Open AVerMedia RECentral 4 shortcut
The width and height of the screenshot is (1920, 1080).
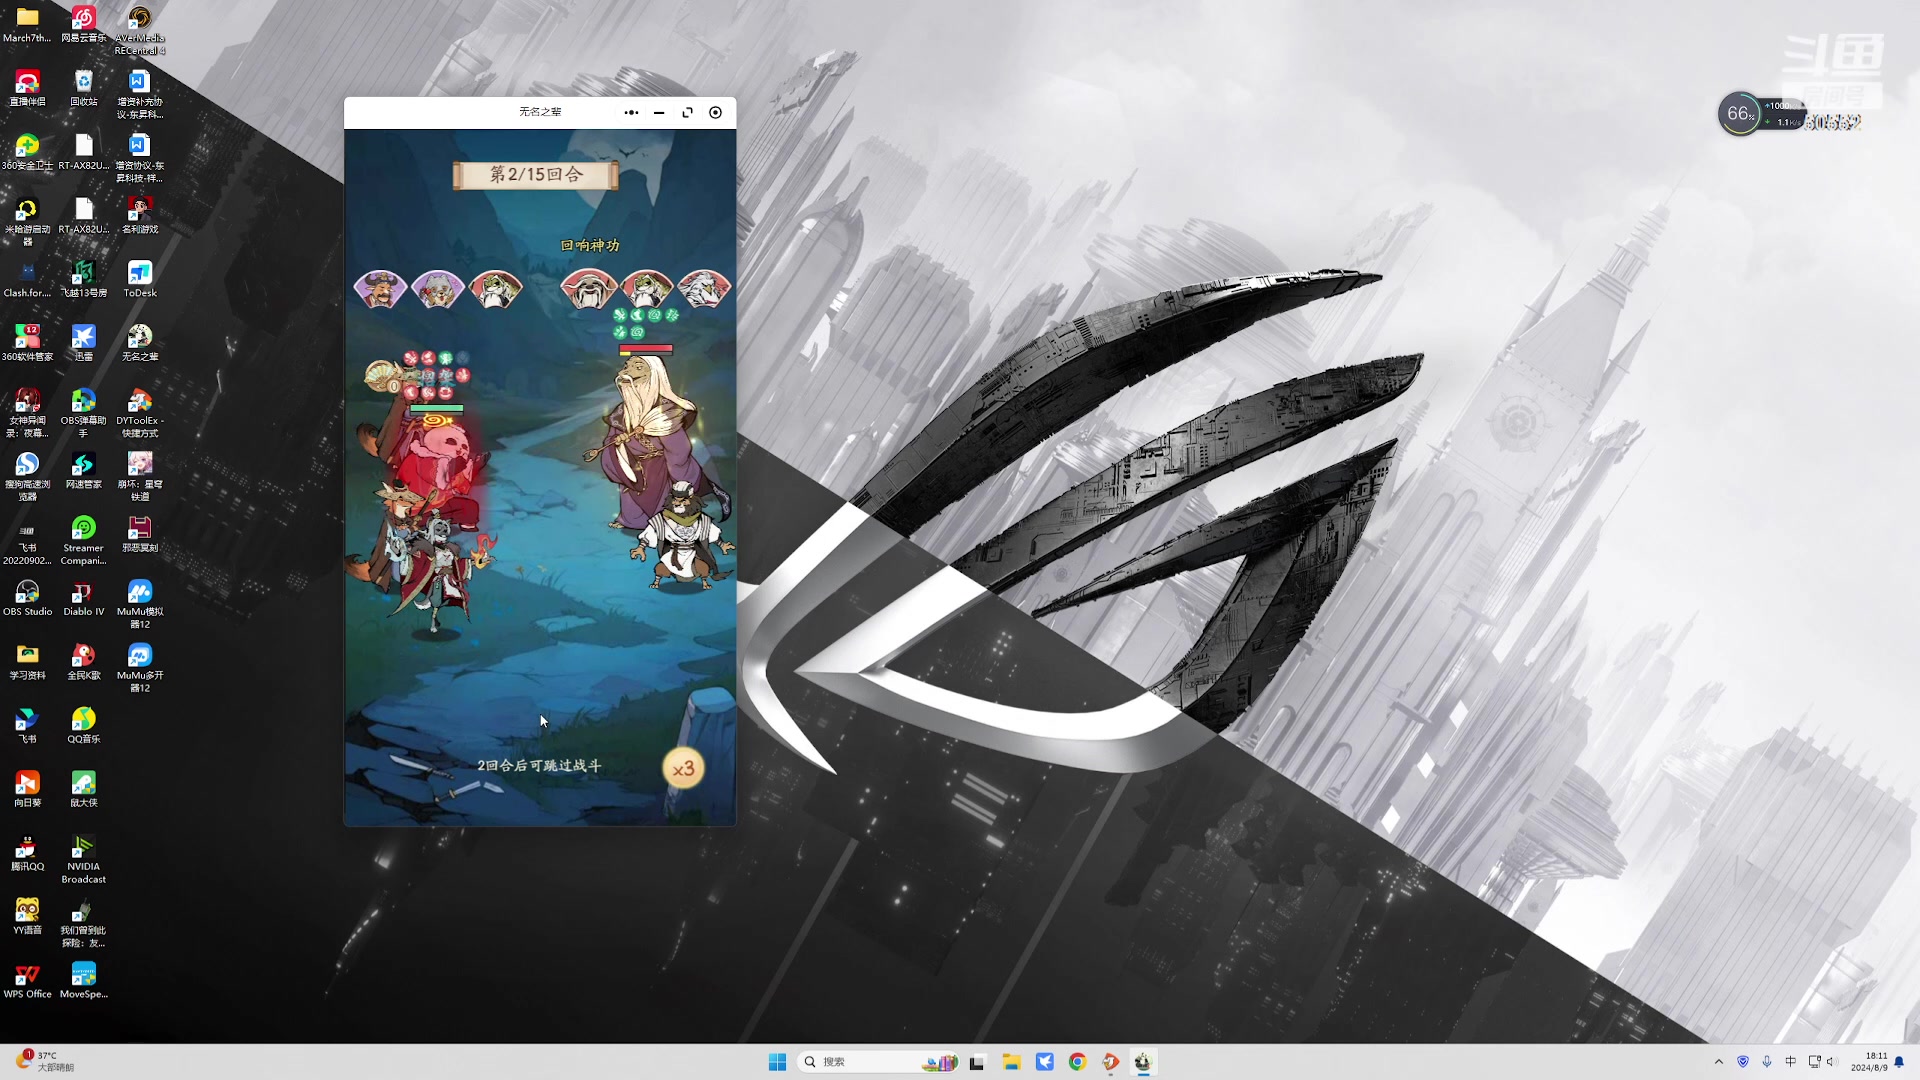coord(139,31)
